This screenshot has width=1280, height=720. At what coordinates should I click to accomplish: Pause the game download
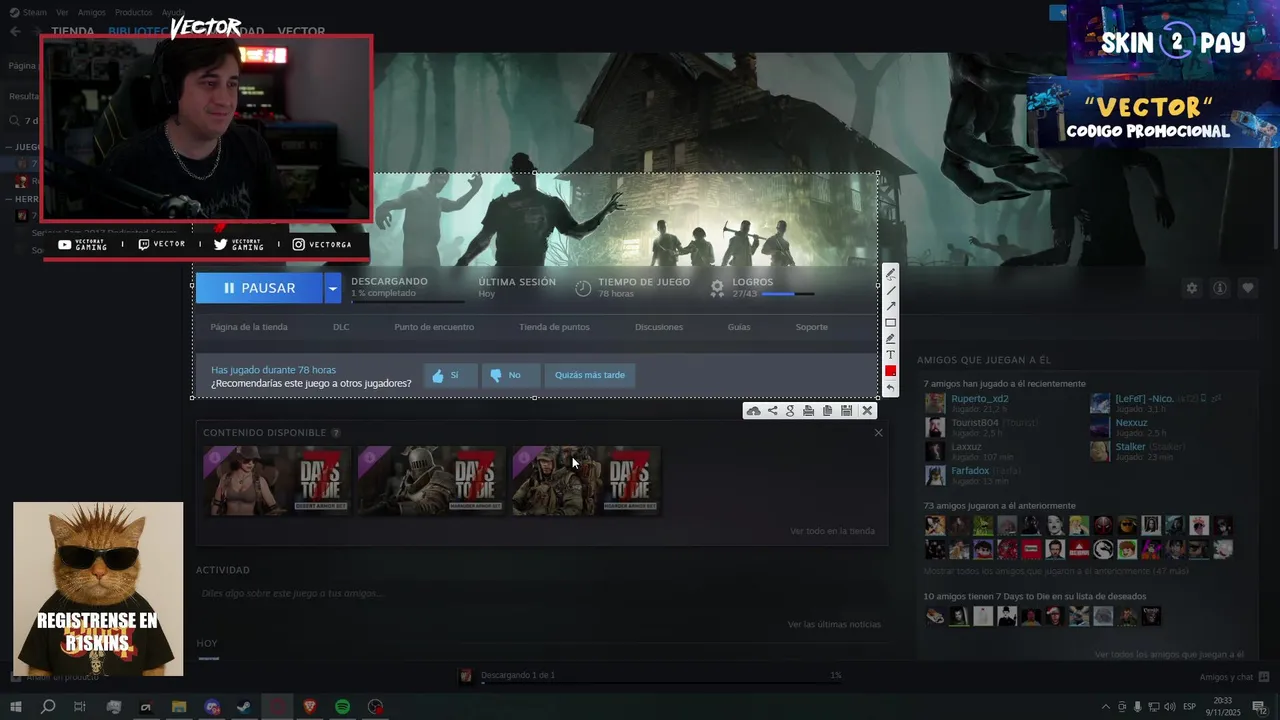pyautogui.click(x=259, y=288)
